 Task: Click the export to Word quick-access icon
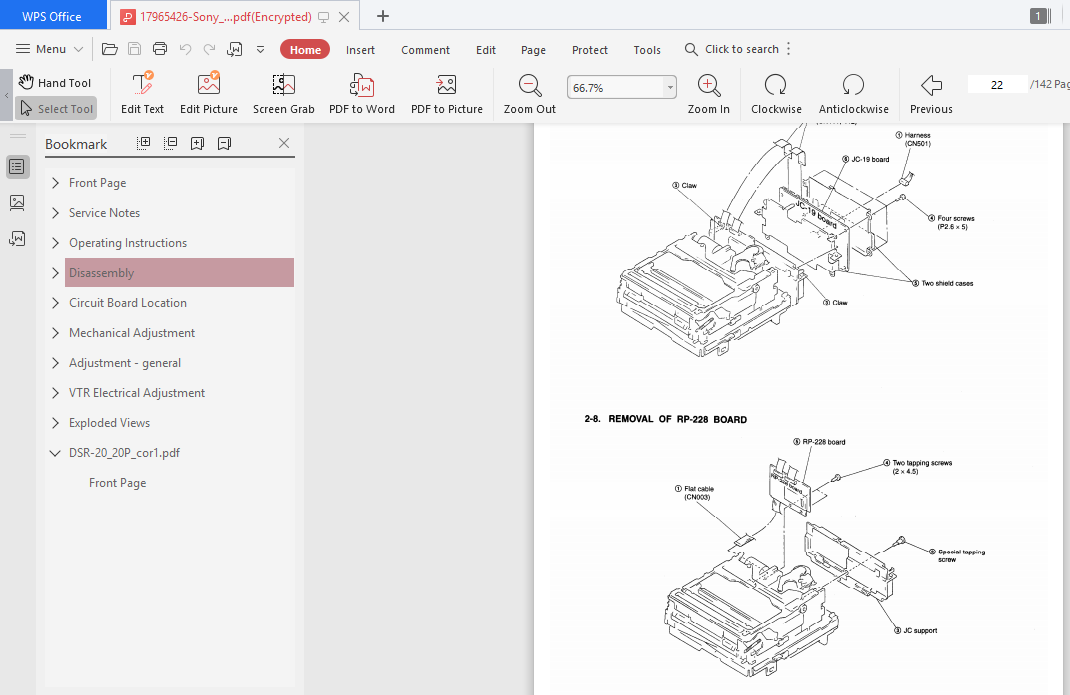(x=235, y=49)
